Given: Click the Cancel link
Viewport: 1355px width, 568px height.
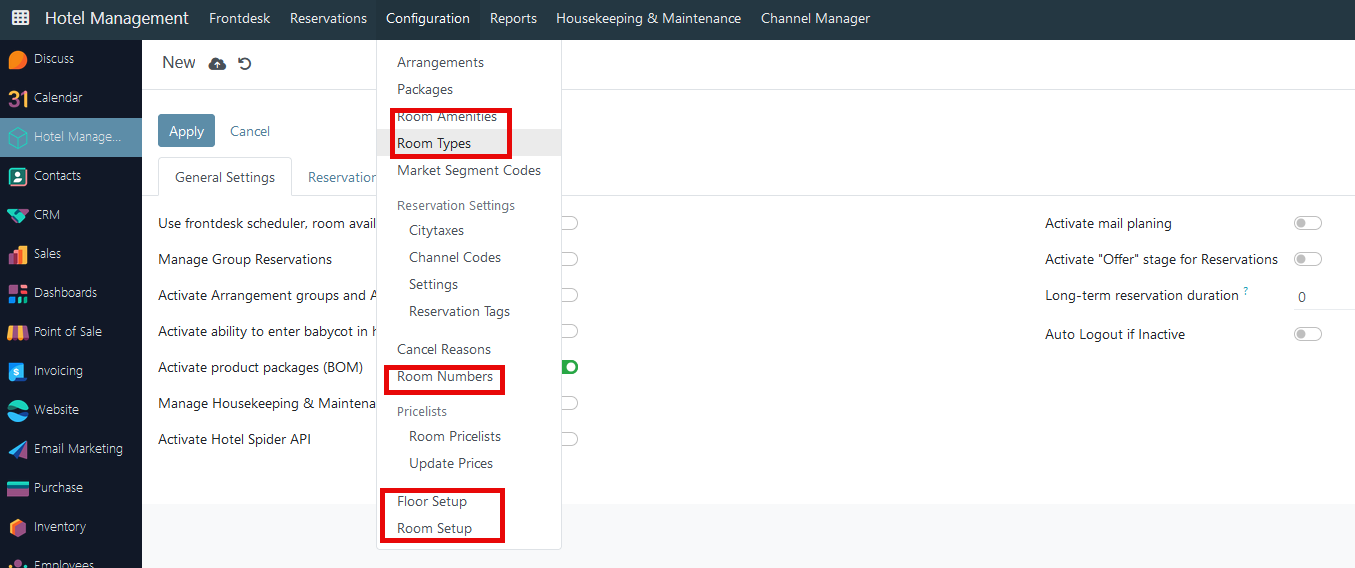Looking at the screenshot, I should [250, 131].
